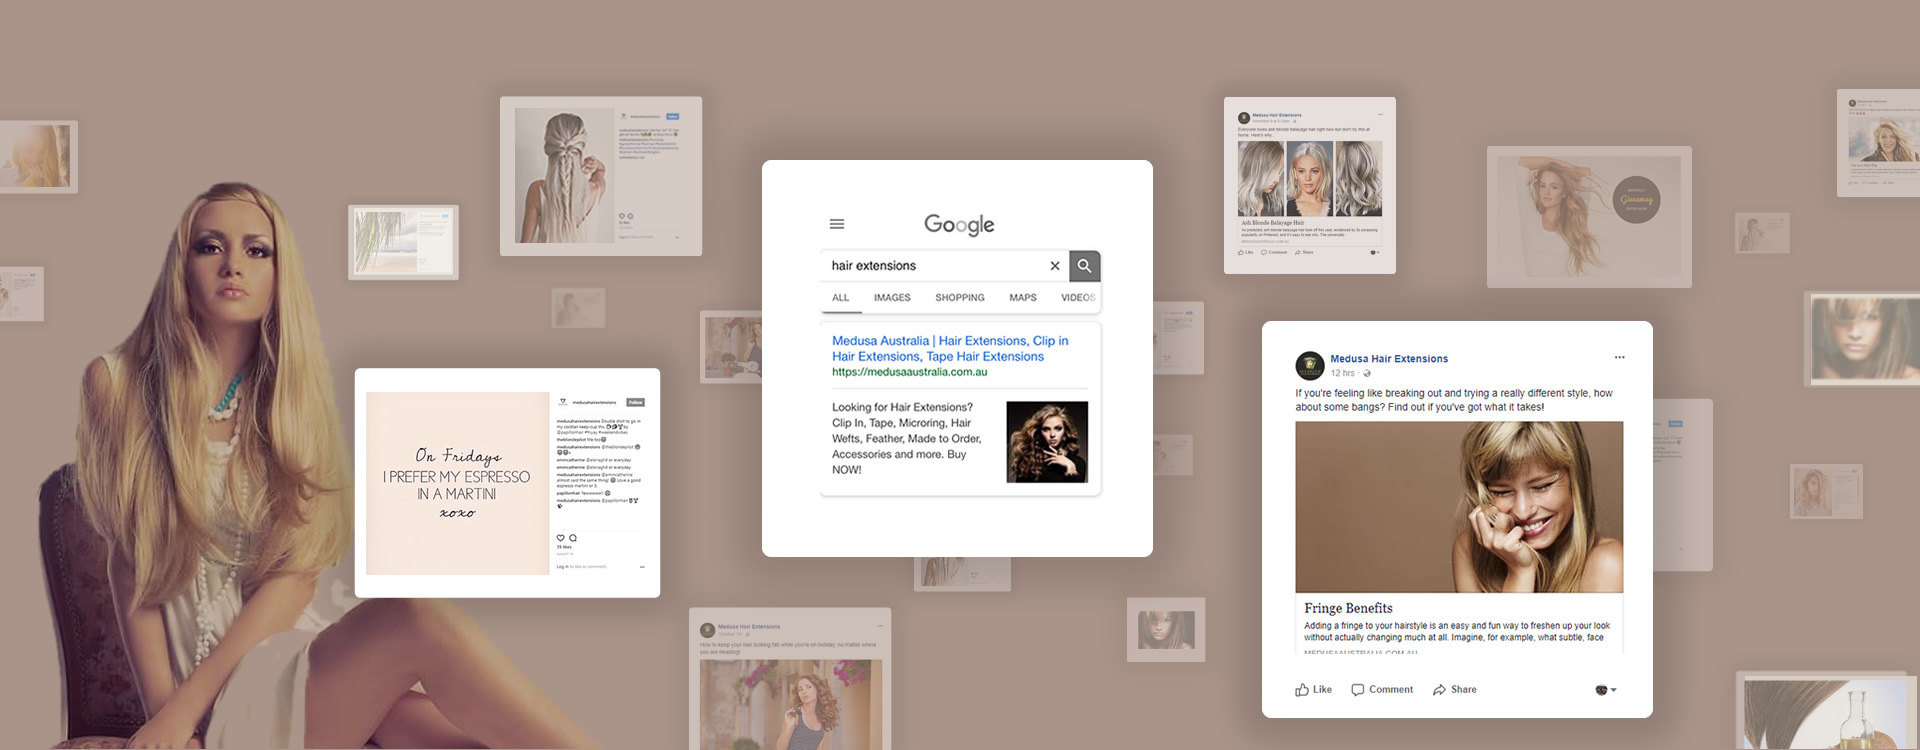This screenshot has width=1920, height=750.
Task: Select the ALL results tab
Action: (x=840, y=298)
